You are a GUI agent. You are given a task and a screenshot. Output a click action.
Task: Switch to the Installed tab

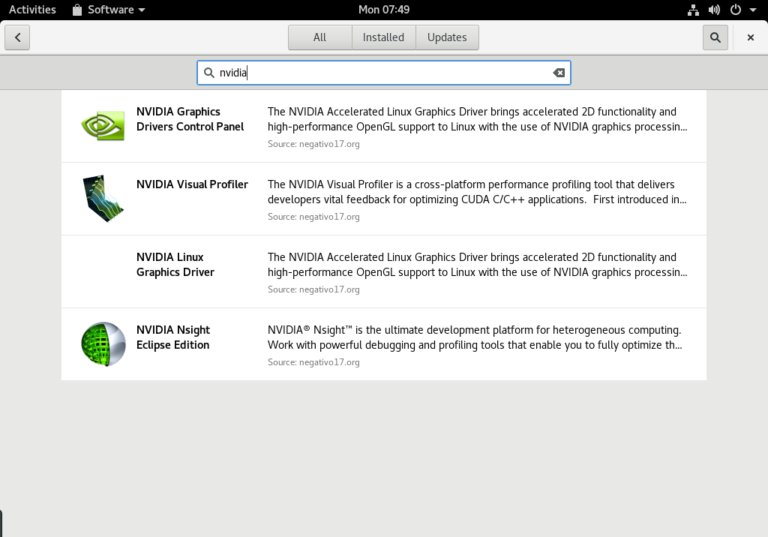[384, 37]
